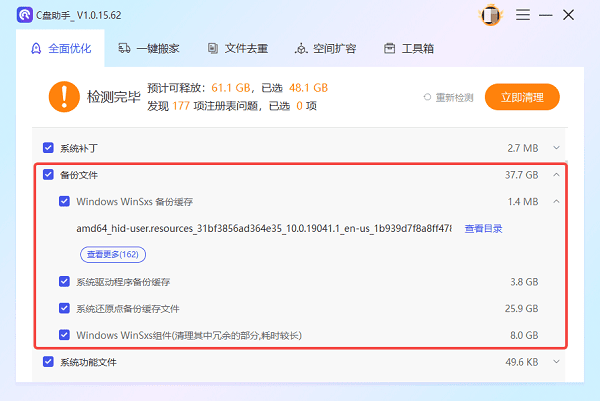
Task: Click the 3.8 GB size value
Action: 524,282
